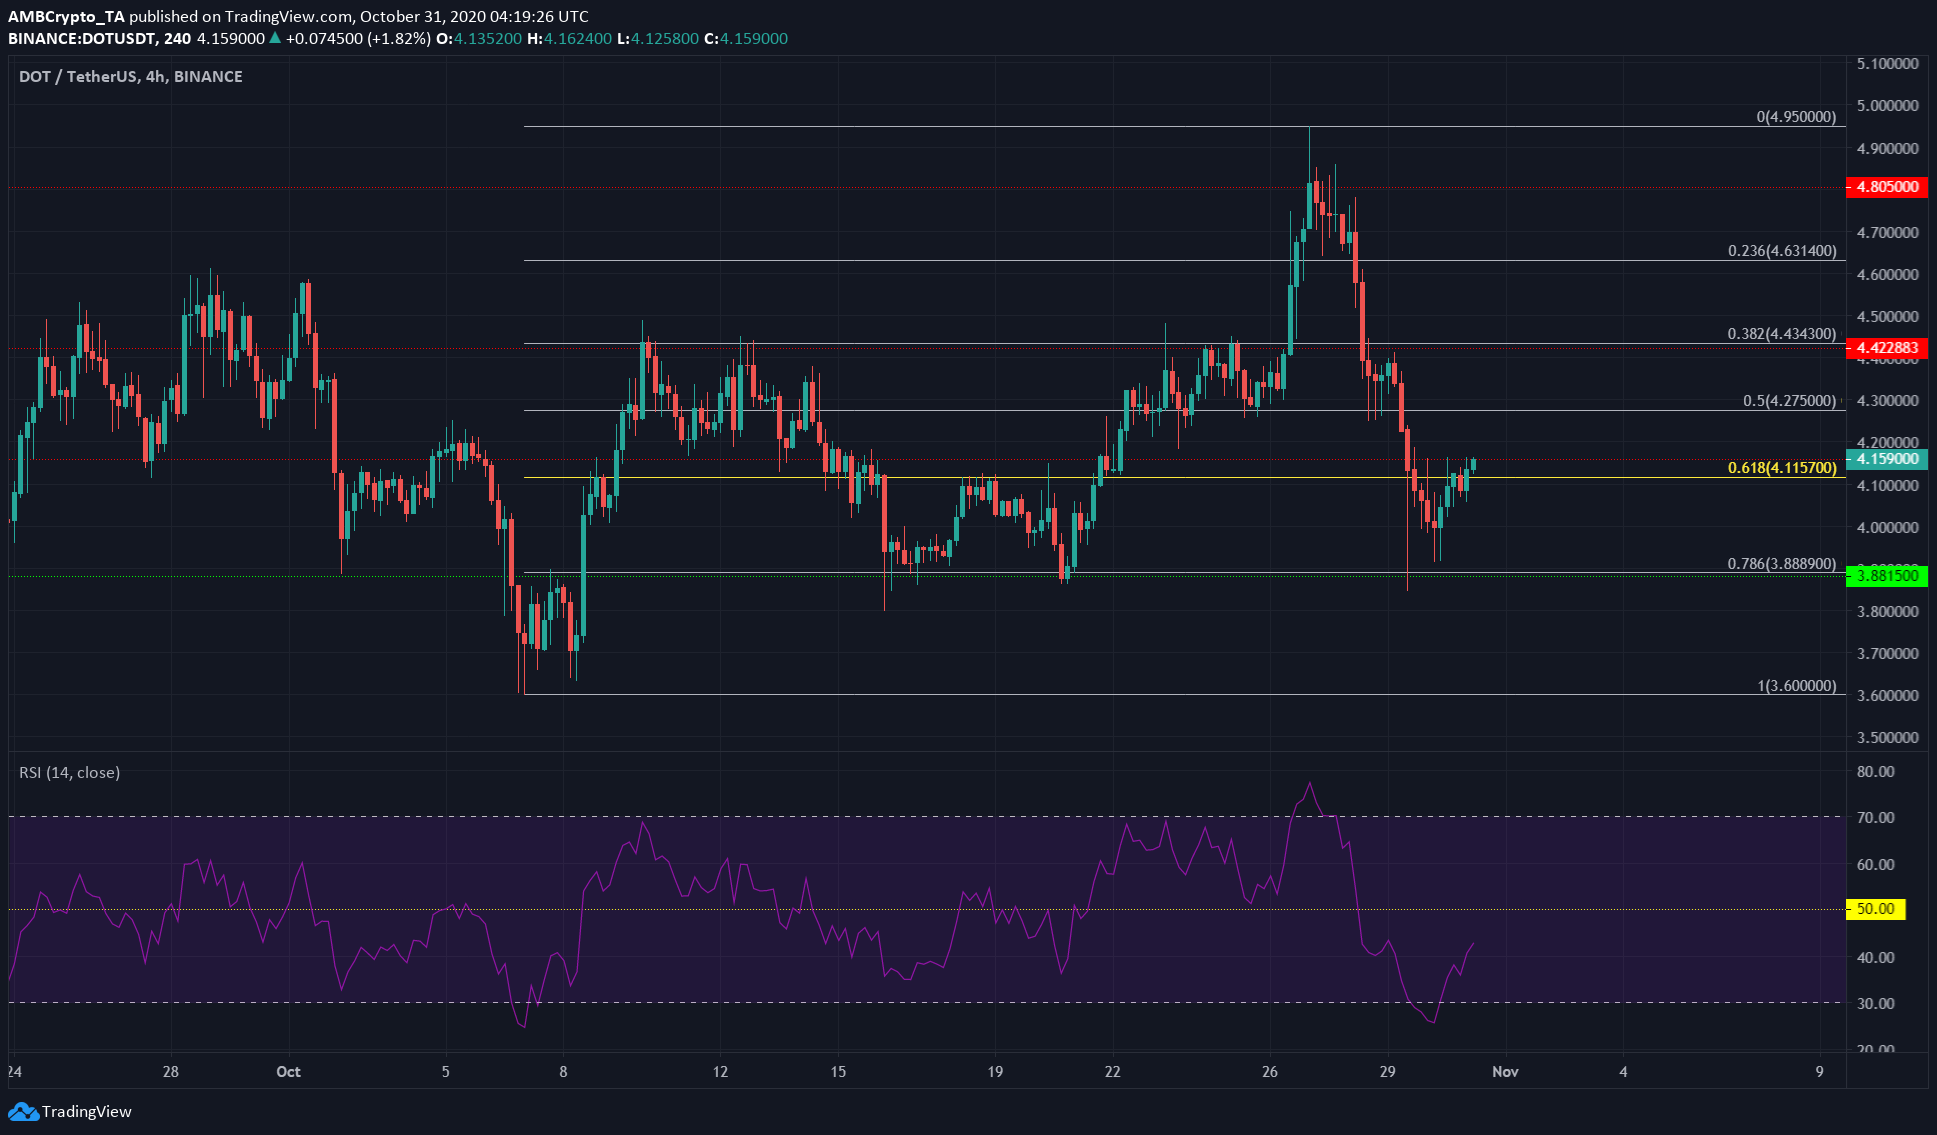The width and height of the screenshot is (1937, 1135).
Task: Click the BINANCE:DOTUSDT symbol text in header
Action: pyautogui.click(x=82, y=38)
